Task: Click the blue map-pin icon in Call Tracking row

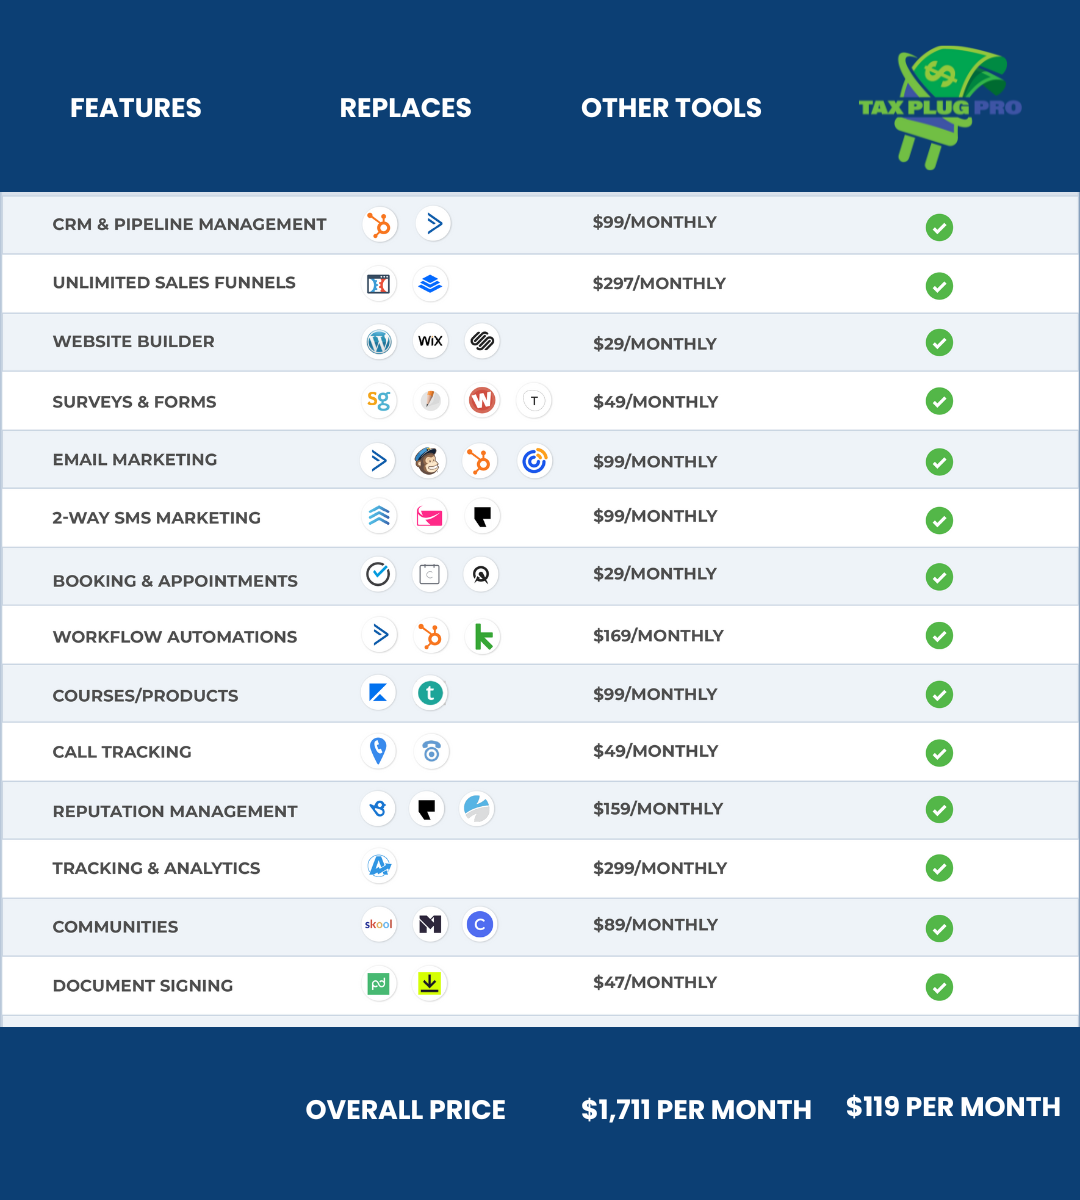Action: [x=378, y=751]
